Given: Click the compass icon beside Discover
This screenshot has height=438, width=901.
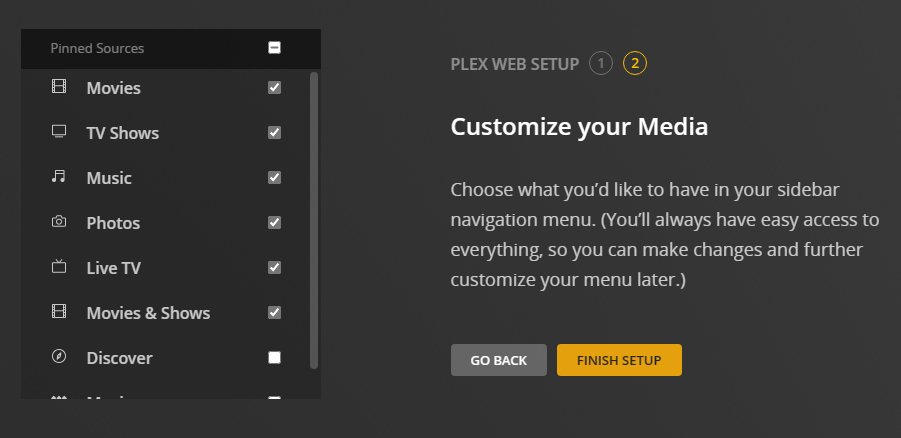Looking at the screenshot, I should tap(58, 357).
